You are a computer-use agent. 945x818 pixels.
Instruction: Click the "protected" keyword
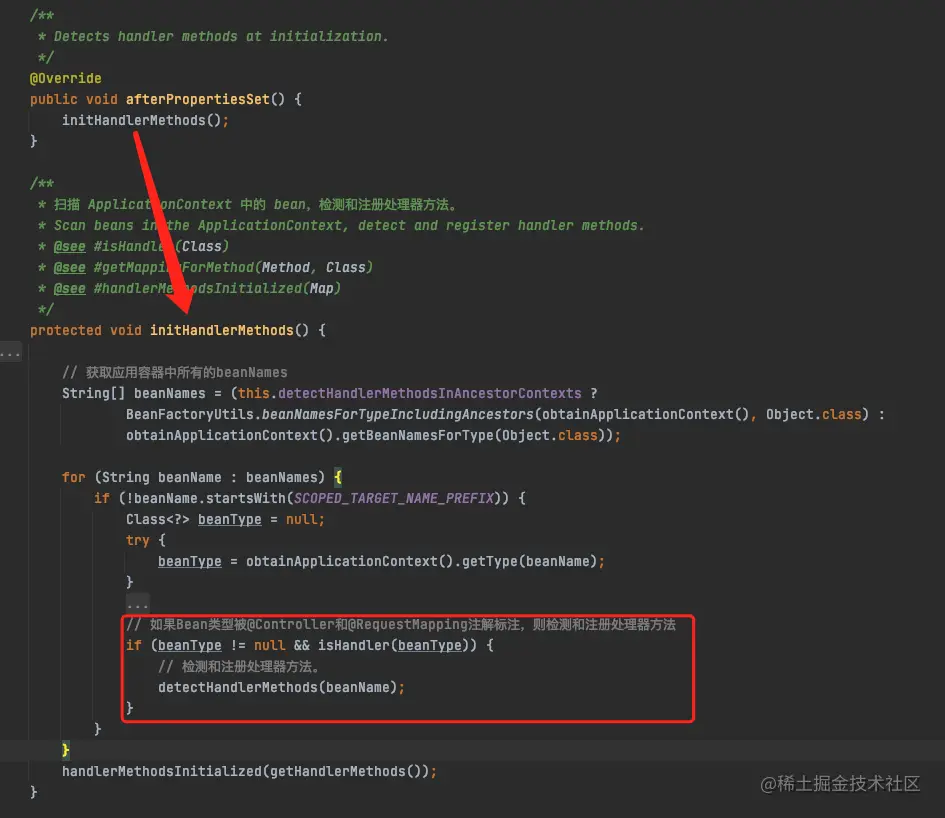point(66,330)
